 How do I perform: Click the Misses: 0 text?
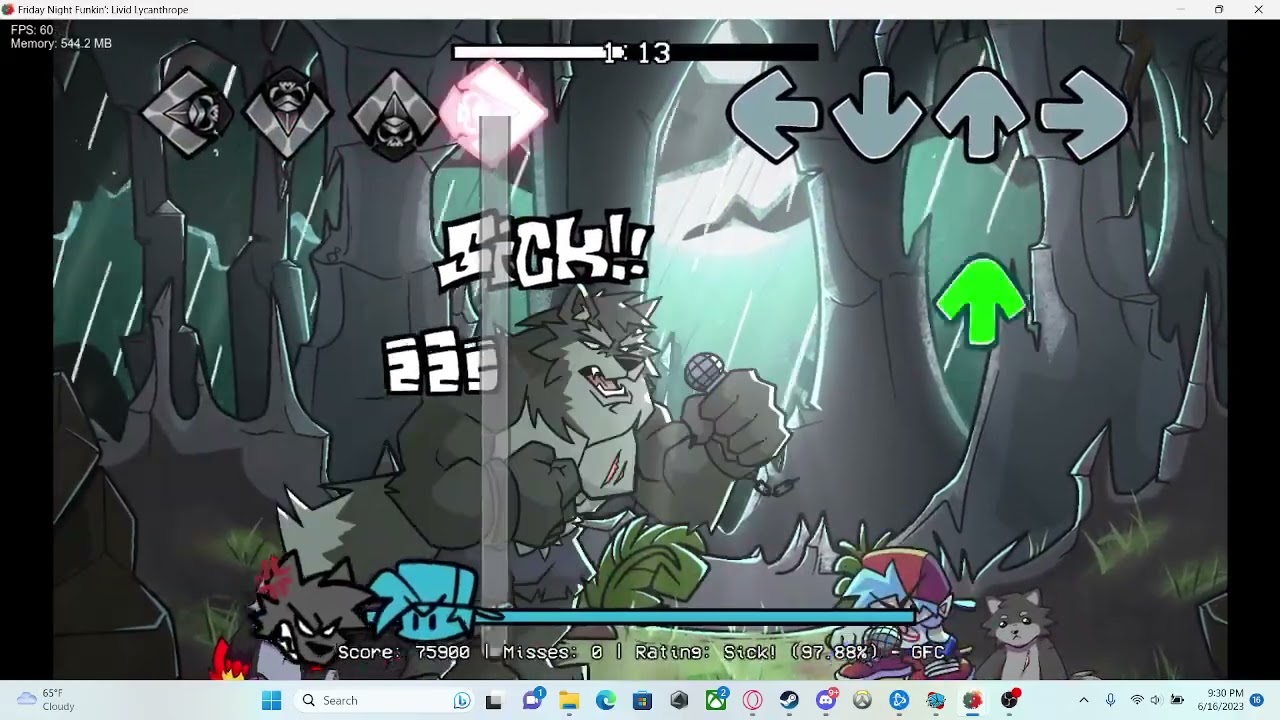point(553,652)
